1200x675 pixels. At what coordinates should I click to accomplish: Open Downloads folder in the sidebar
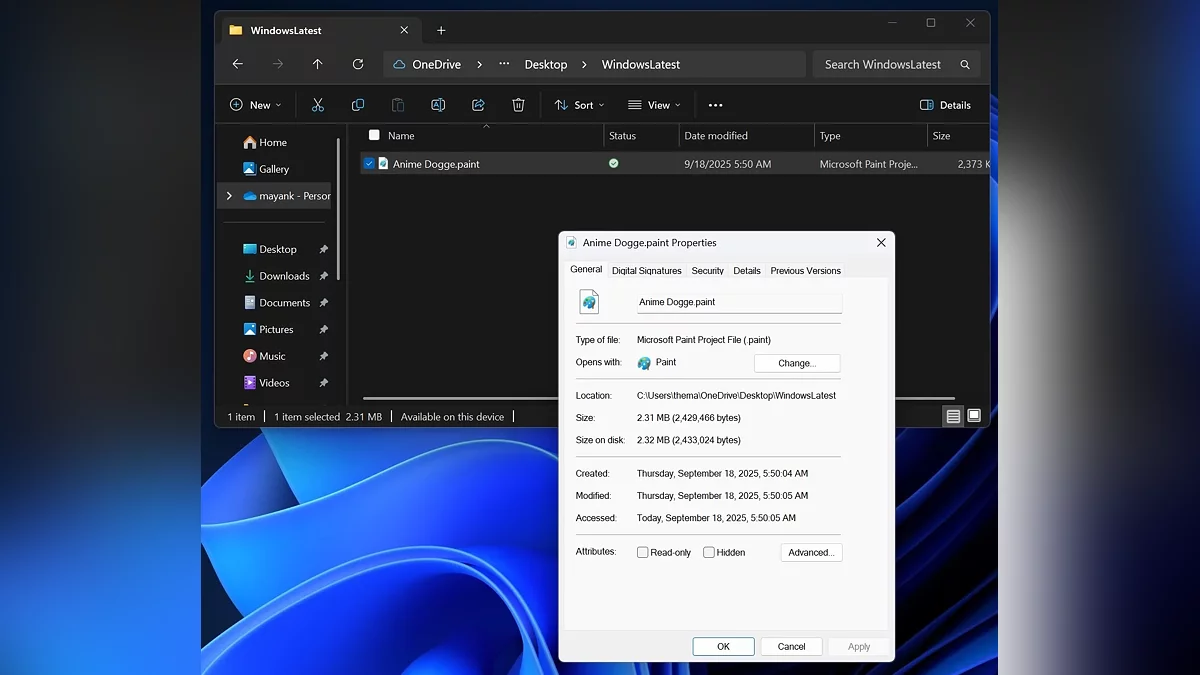point(284,276)
